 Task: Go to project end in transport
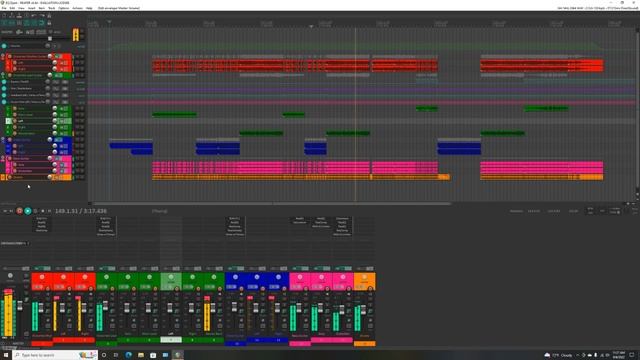coord(11,211)
